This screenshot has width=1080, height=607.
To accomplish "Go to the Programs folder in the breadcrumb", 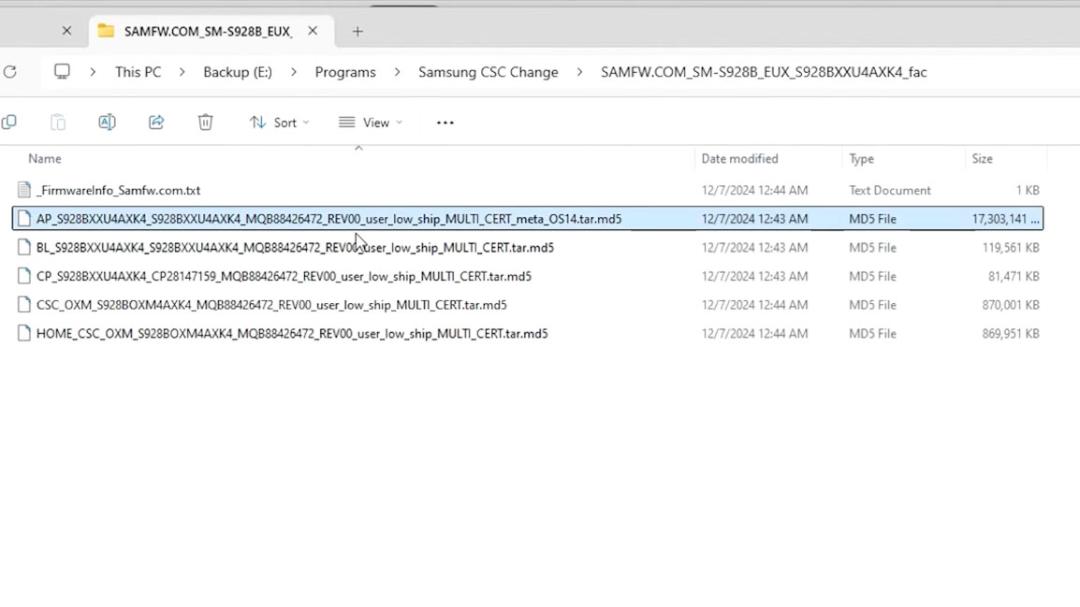I will 345,72.
